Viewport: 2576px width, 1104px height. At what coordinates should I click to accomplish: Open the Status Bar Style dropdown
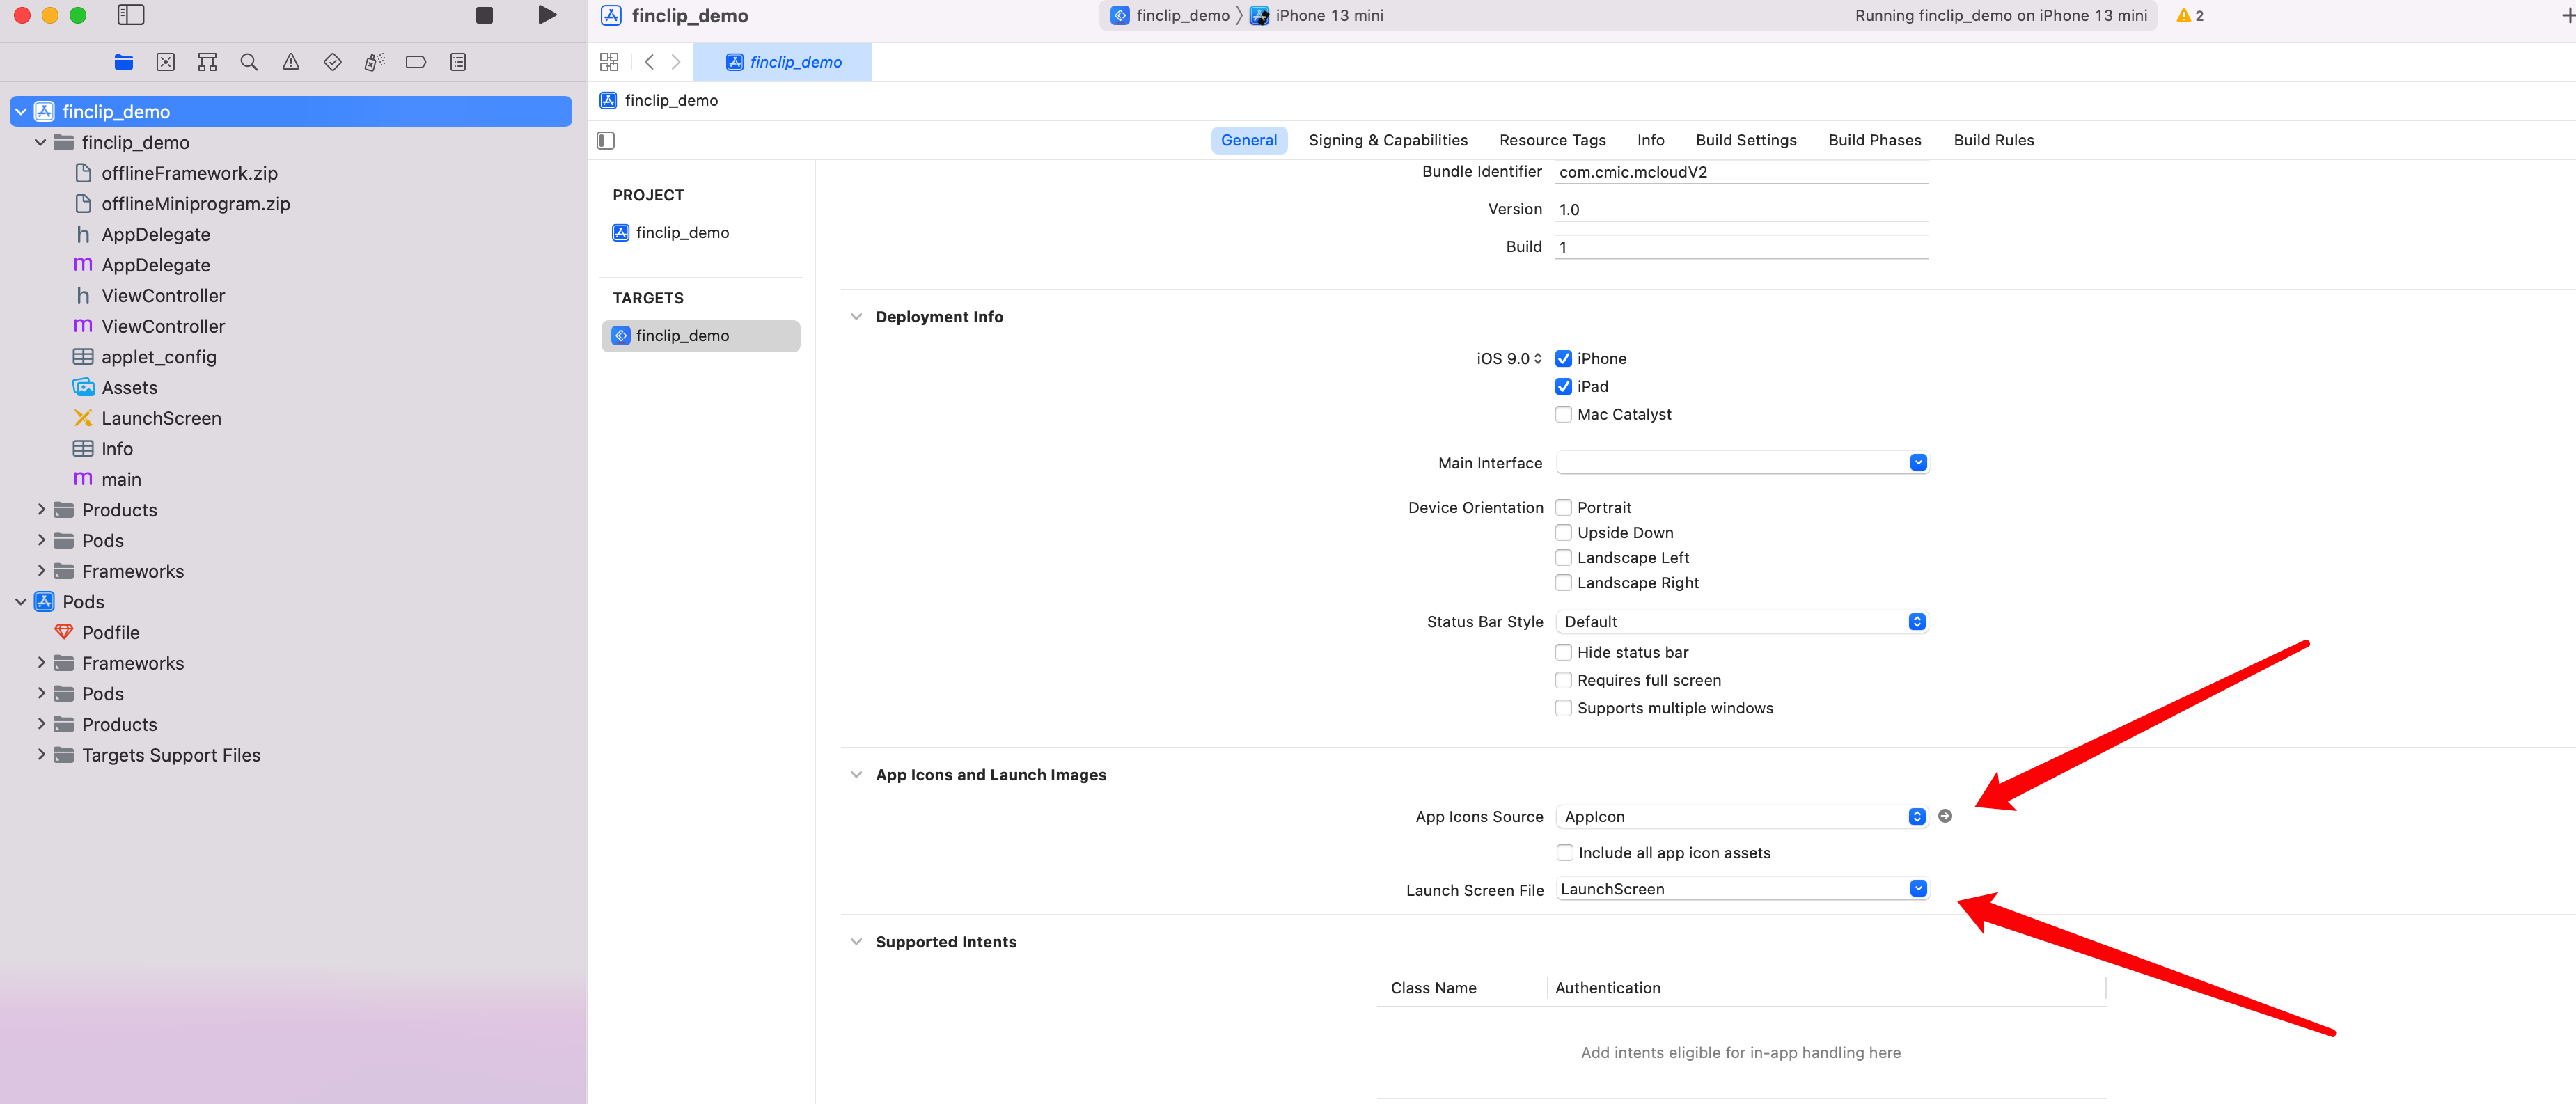1740,621
